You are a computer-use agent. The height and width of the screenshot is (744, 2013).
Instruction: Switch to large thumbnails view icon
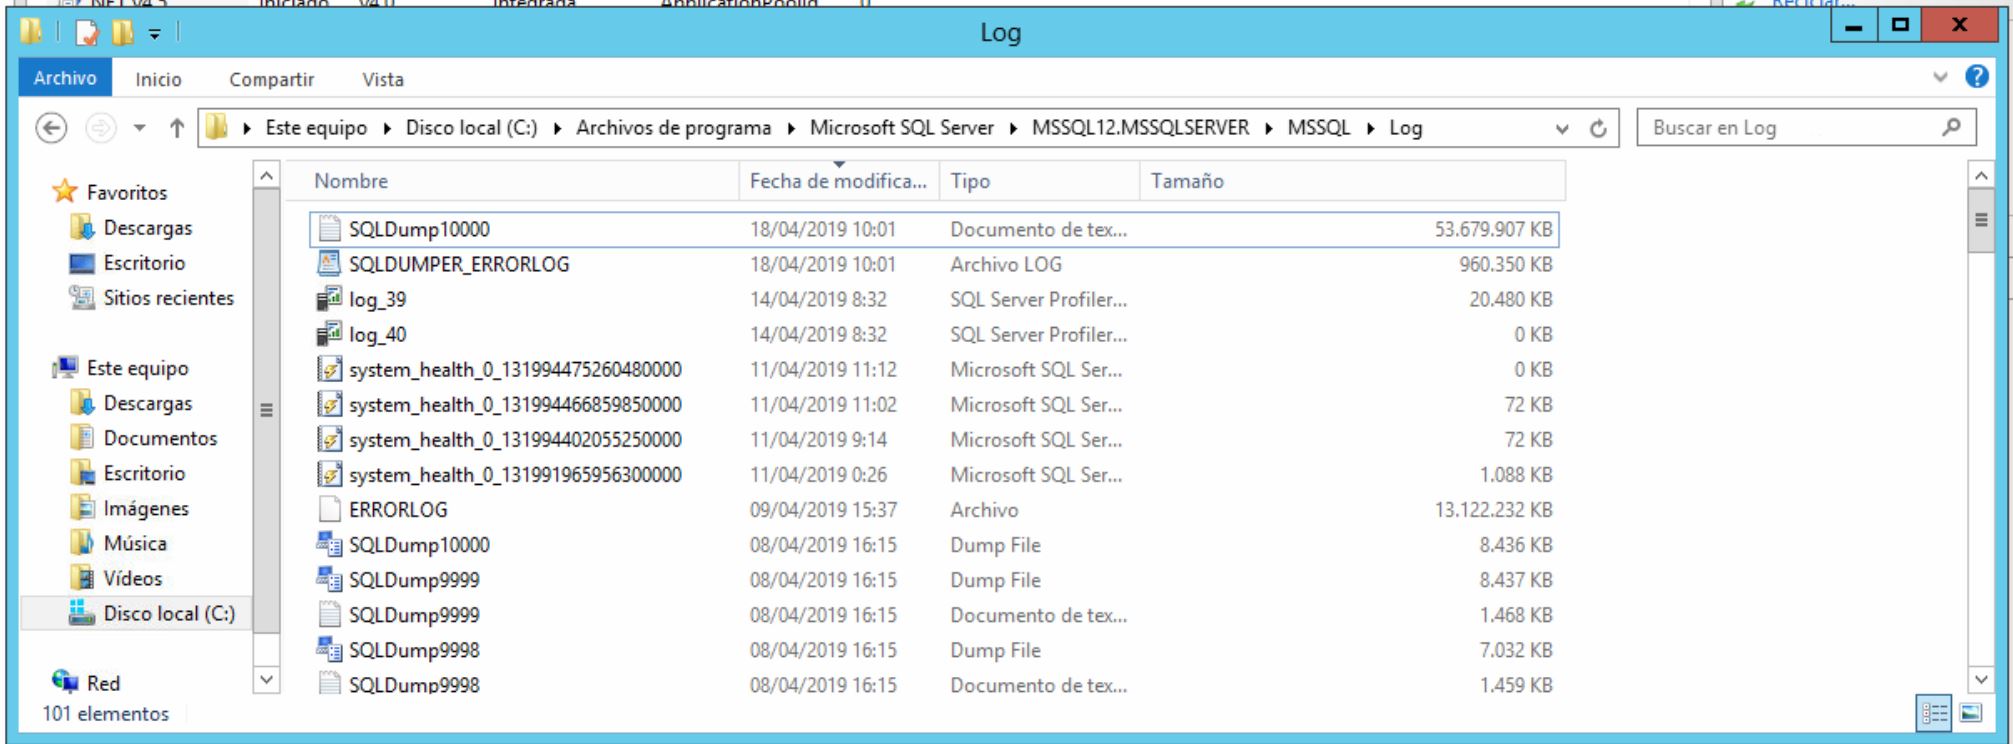click(x=1971, y=713)
